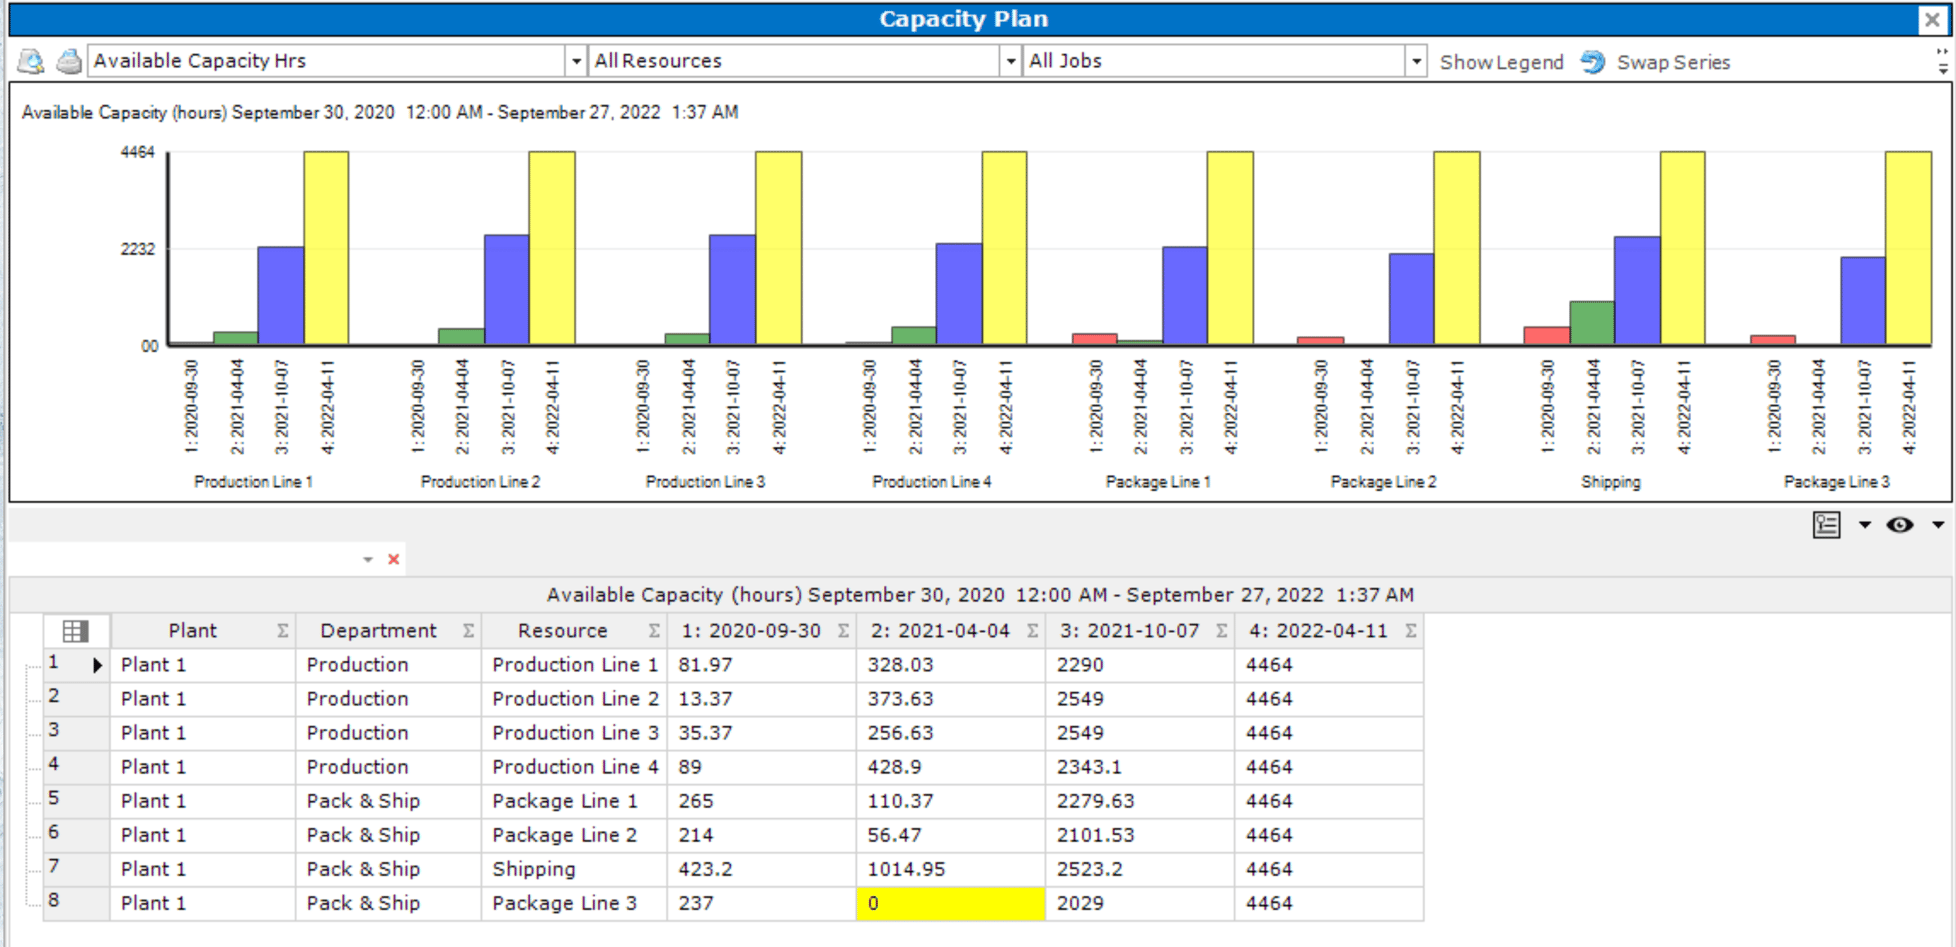Click the 4: 2022-04-11 column header
Image resolution: width=1956 pixels, height=947 pixels.
coord(1318,630)
